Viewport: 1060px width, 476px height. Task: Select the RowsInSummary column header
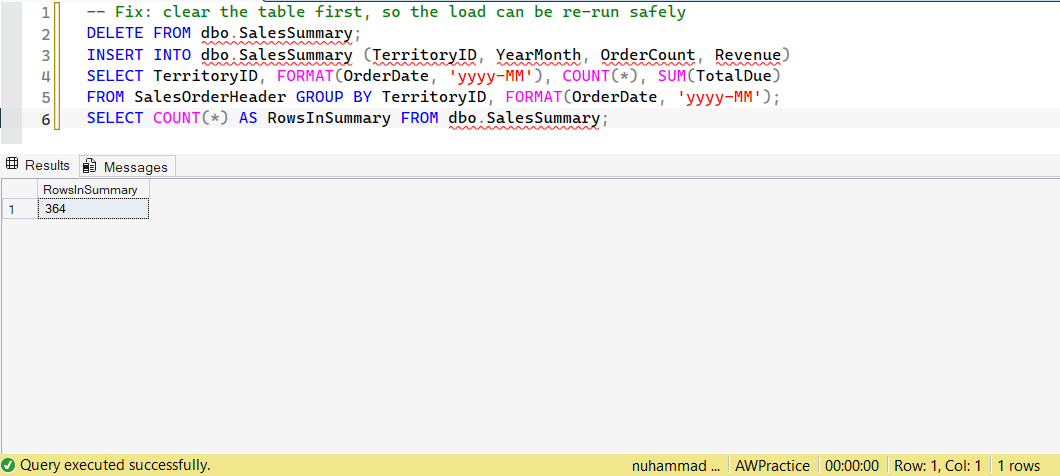(94, 190)
